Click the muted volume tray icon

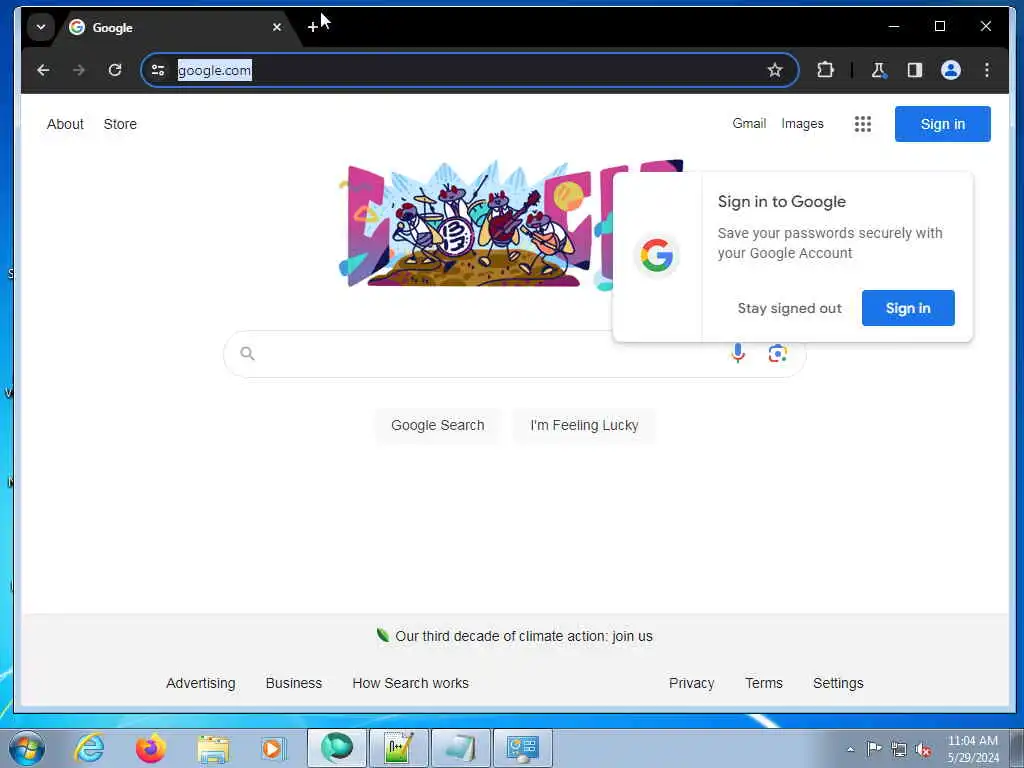tap(923, 750)
